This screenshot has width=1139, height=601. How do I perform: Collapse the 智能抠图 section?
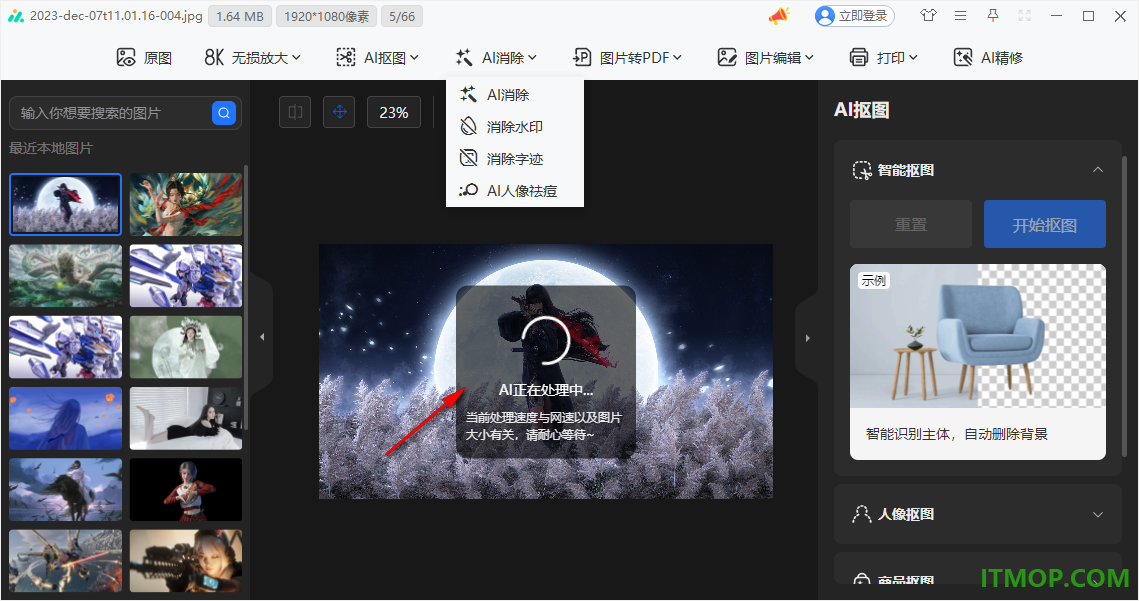[1098, 170]
